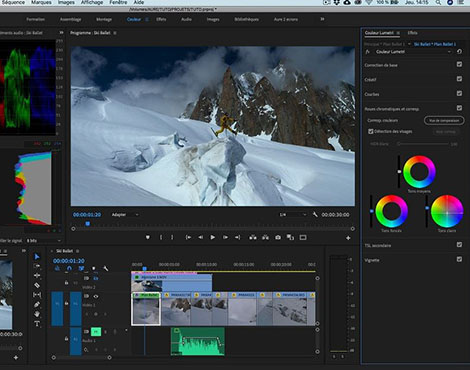Open the Program: Ski Ballet panel menu
This screenshot has width=470, height=370.
(x=115, y=33)
